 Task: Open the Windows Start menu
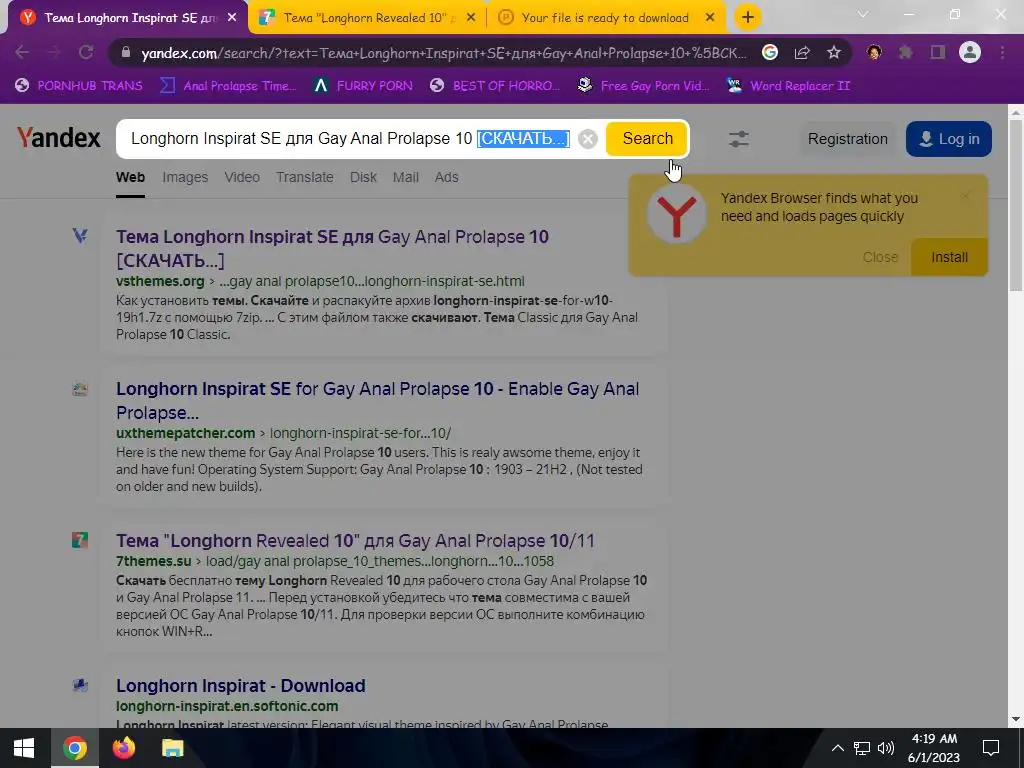[24, 748]
